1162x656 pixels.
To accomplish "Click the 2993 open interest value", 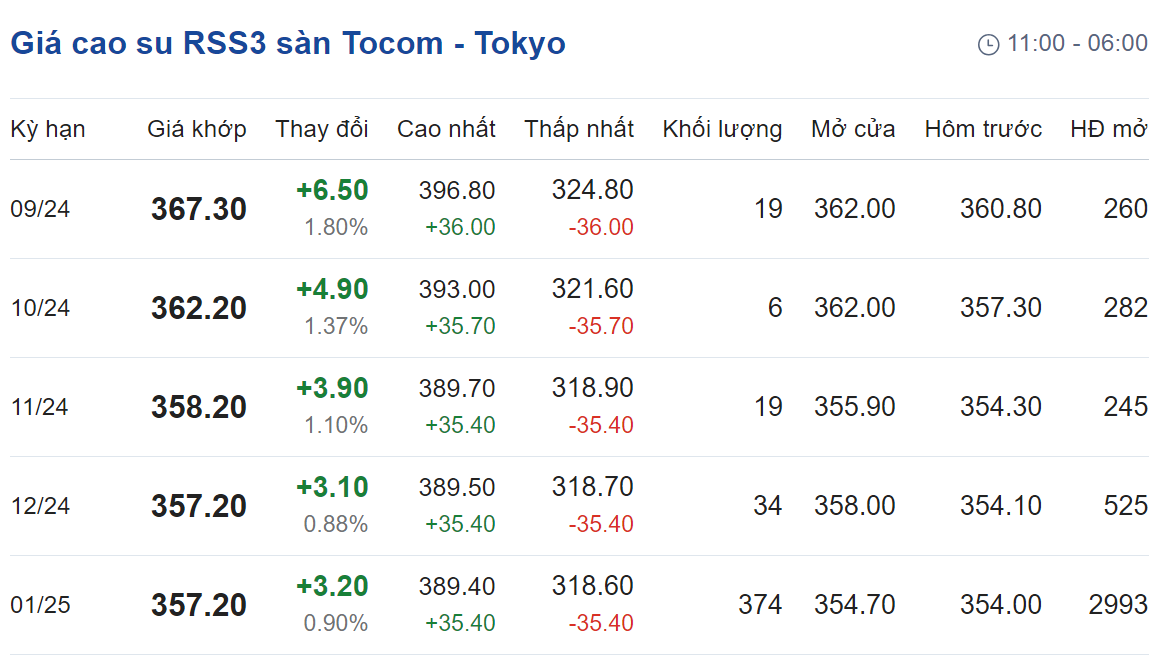I will point(1118,605).
